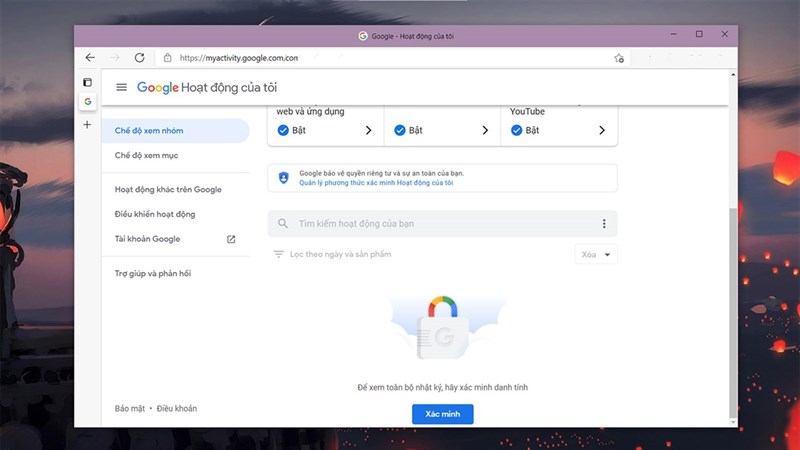This screenshot has width=800, height=450.
Task: Maximize the browser window
Action: (699, 34)
